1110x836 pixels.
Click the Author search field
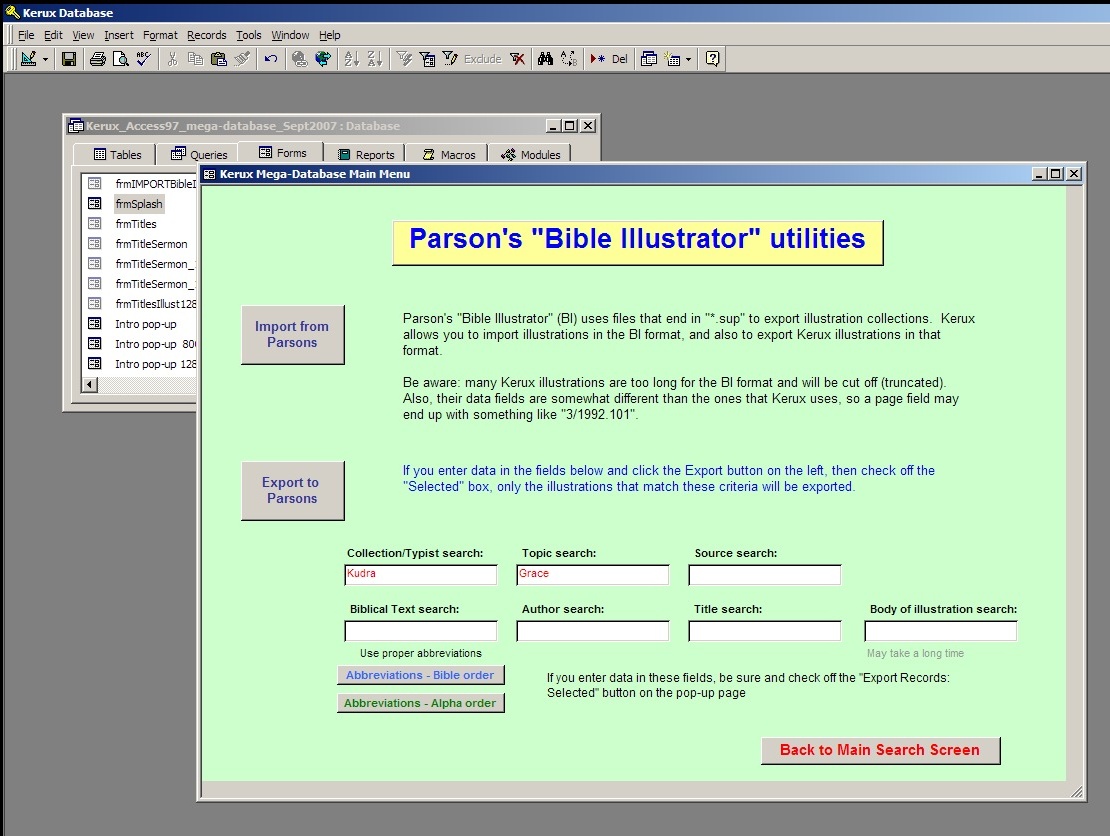593,631
